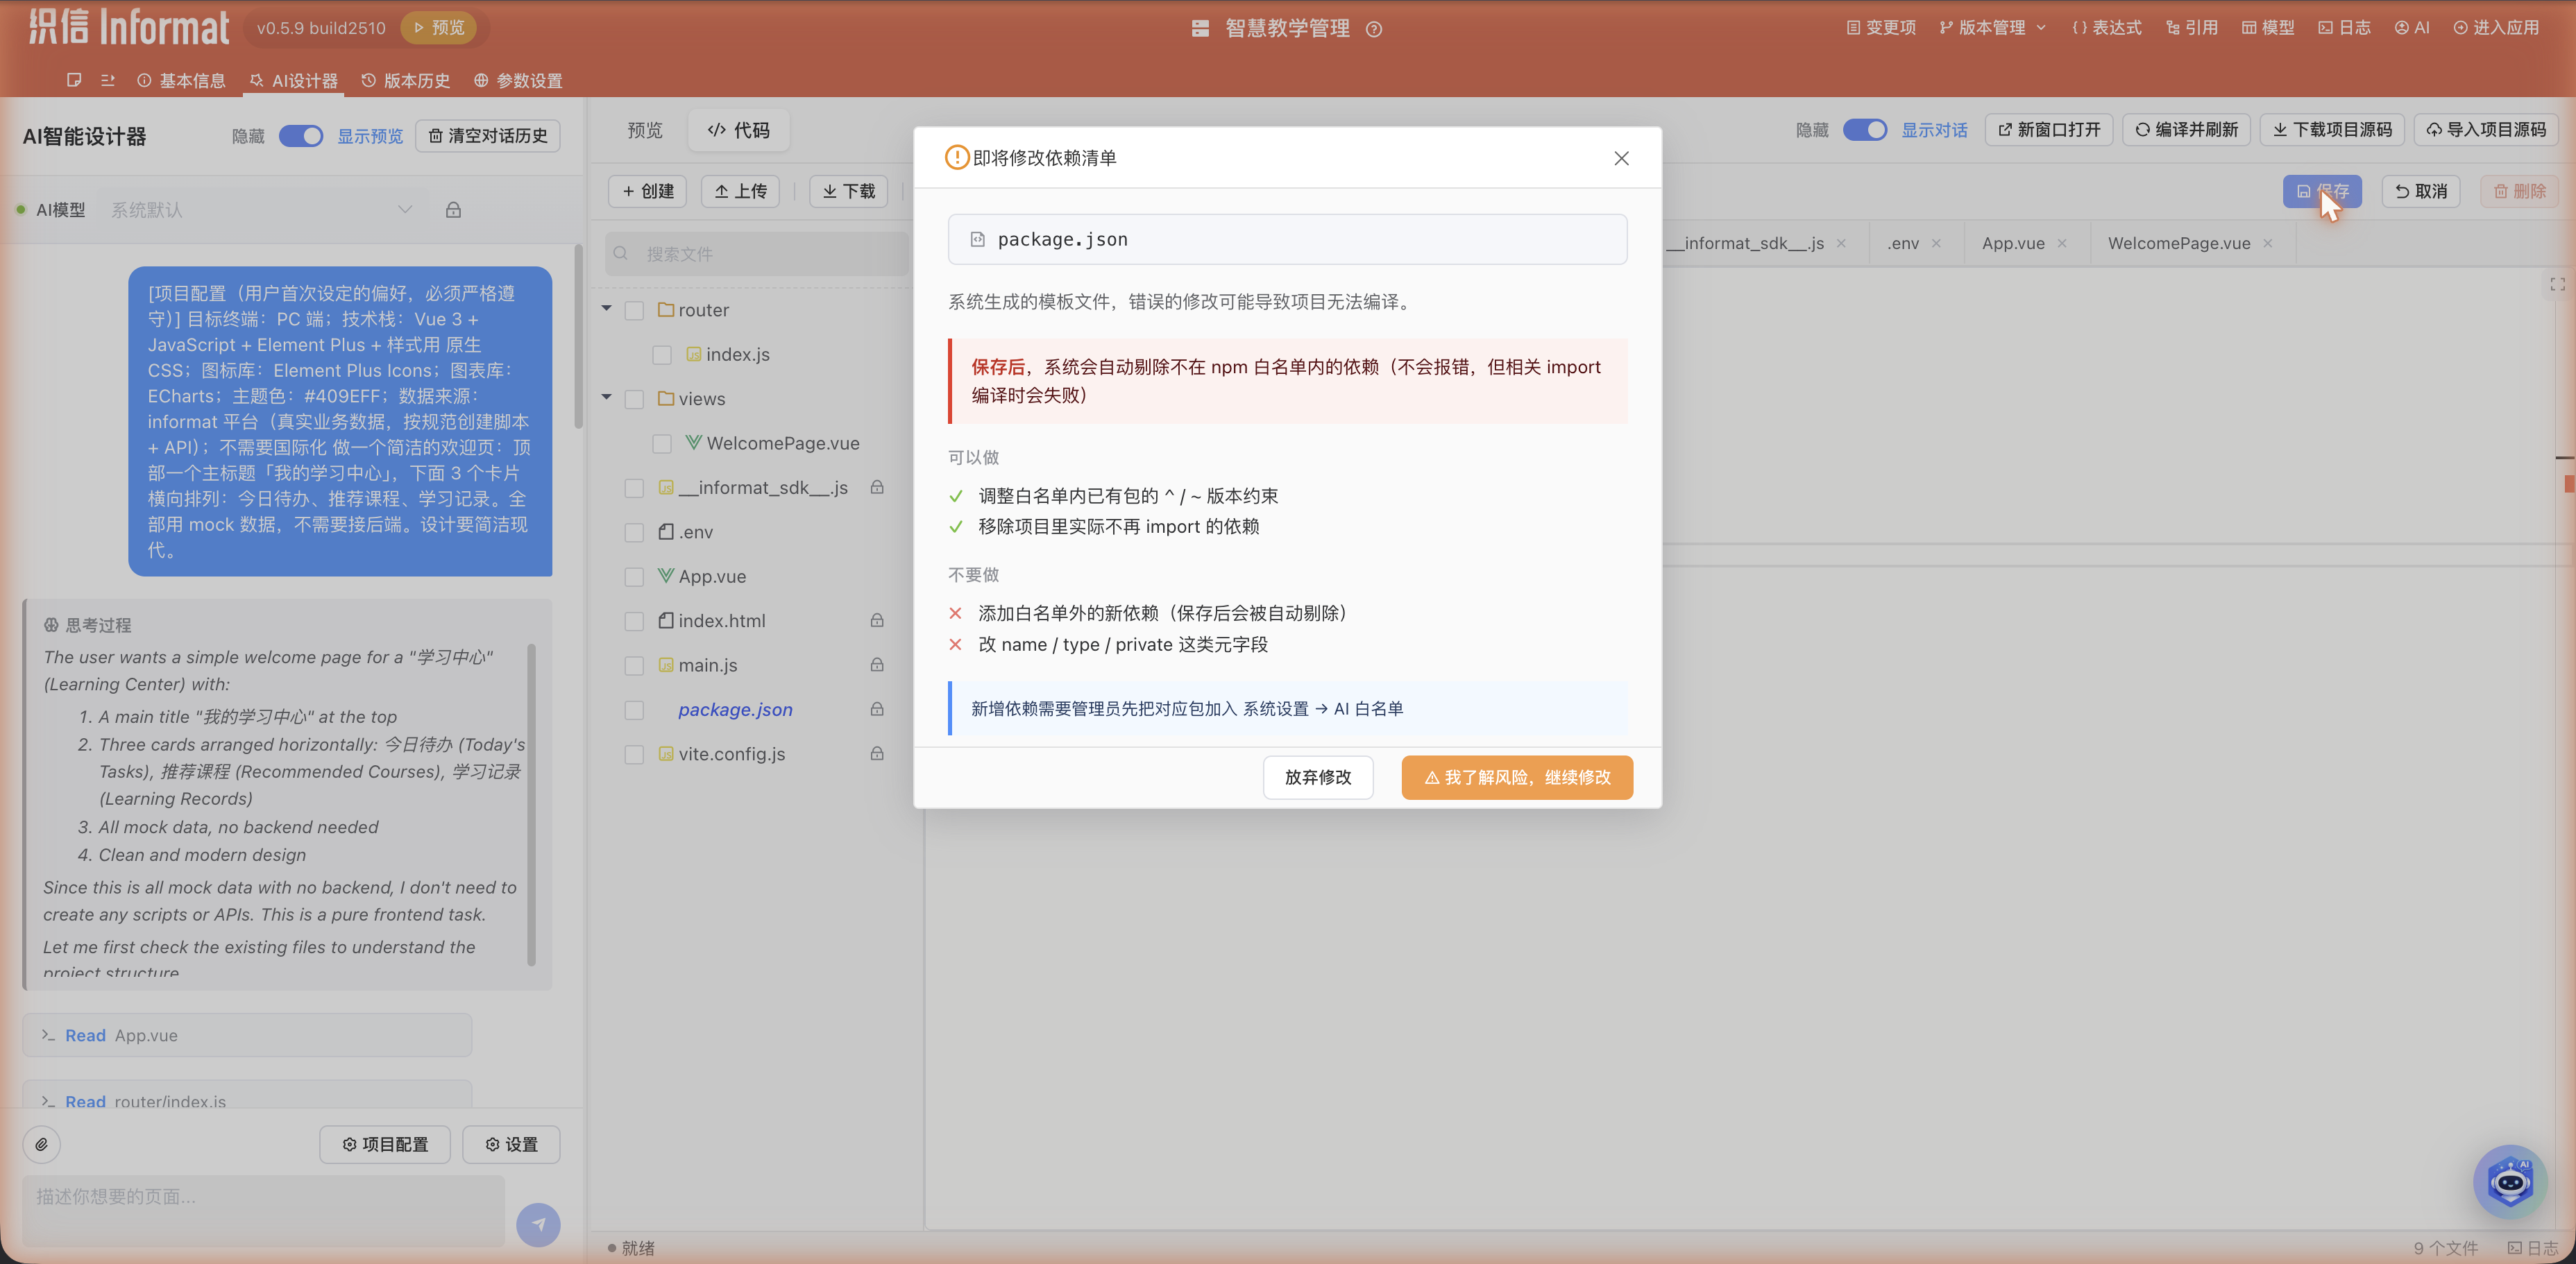Open the AI模型 系统默认 dropdown

(x=262, y=210)
